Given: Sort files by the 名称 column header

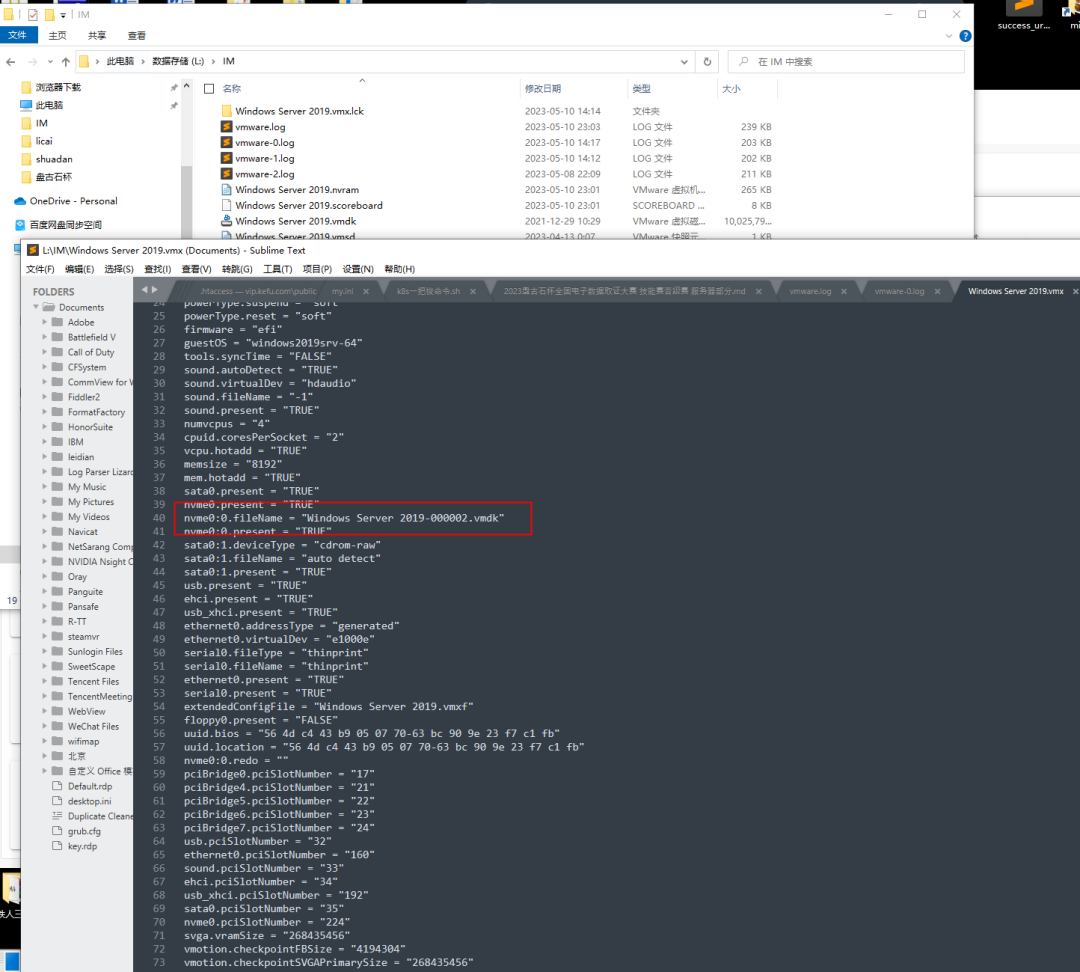Looking at the screenshot, I should tap(232, 89).
